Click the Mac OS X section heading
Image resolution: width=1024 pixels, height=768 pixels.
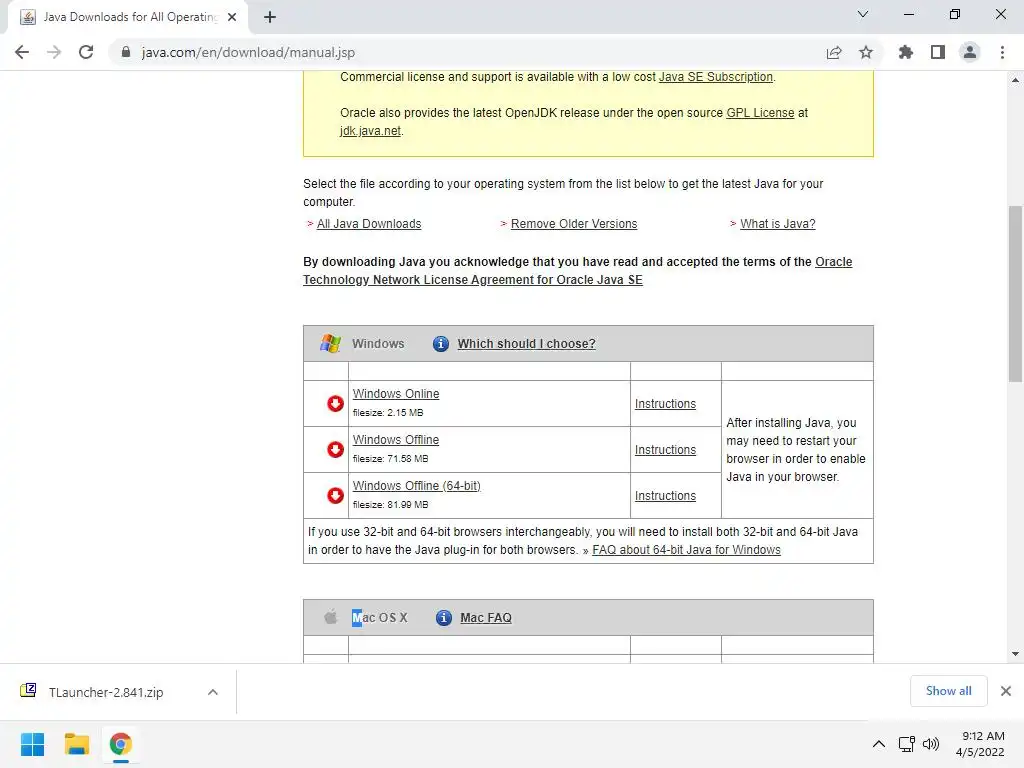point(379,617)
